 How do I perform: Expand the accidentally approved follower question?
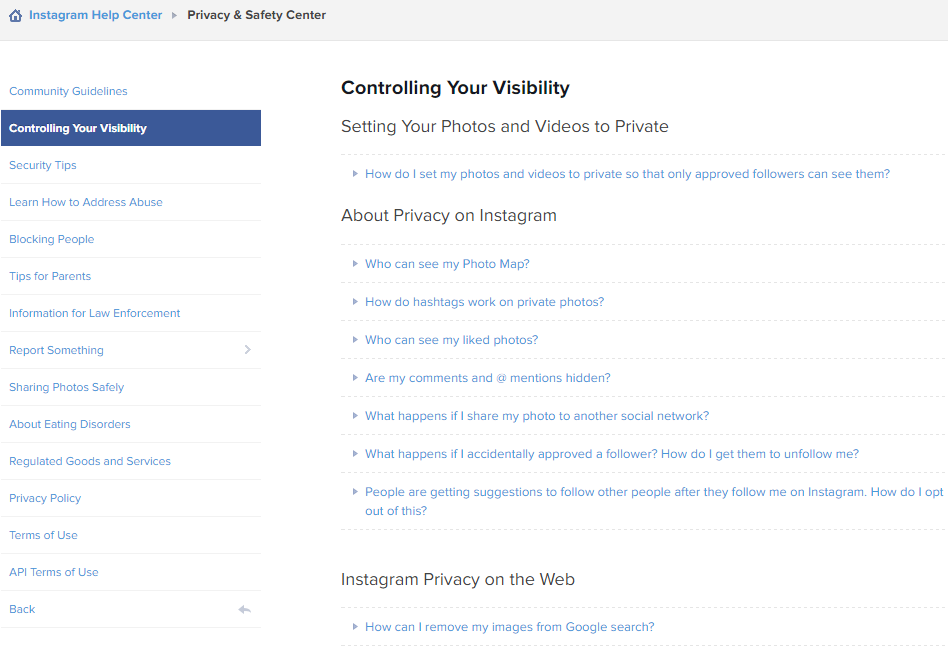coord(611,454)
